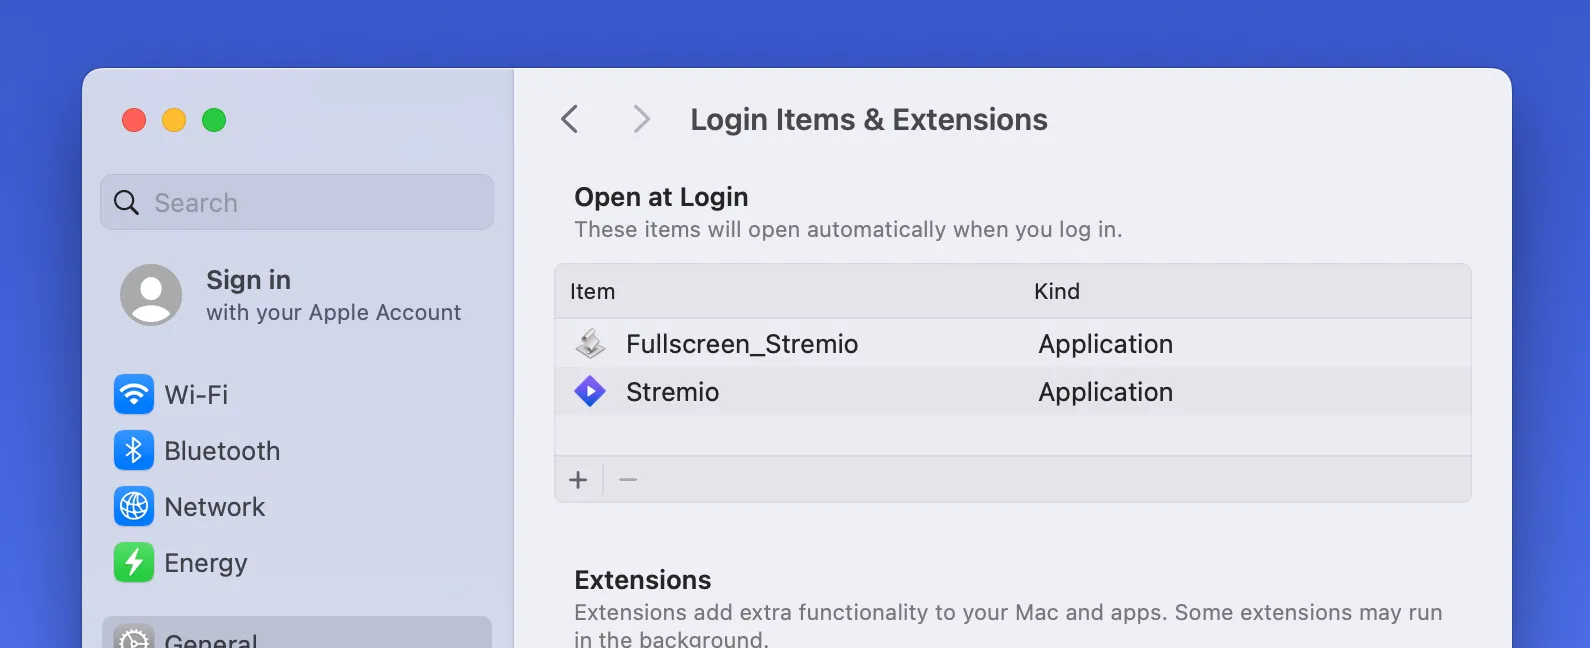Click the Open at Login heading
Viewport: 1590px width, 648px height.
point(661,197)
